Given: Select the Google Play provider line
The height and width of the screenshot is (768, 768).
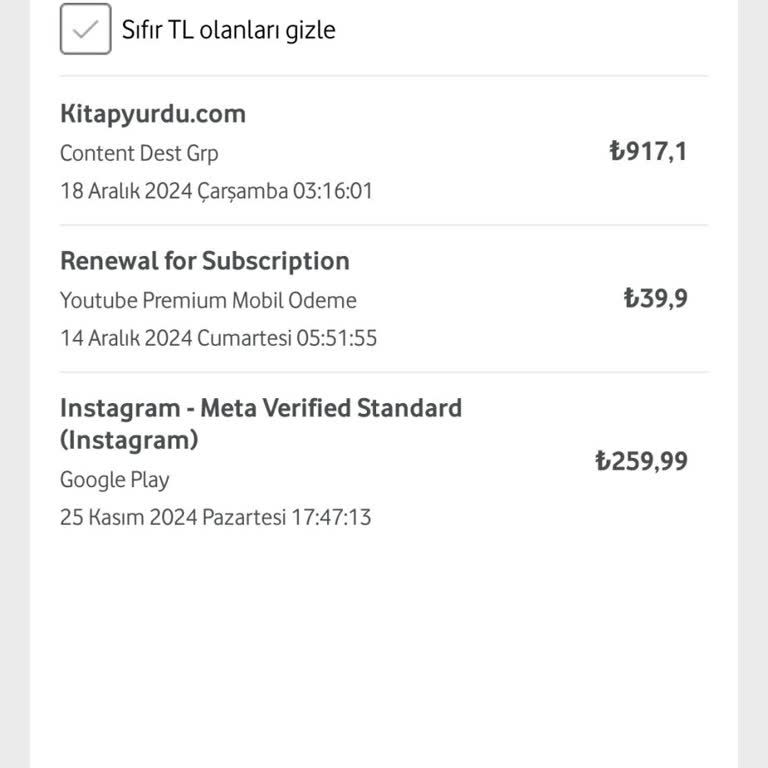Looking at the screenshot, I should pos(115,480).
